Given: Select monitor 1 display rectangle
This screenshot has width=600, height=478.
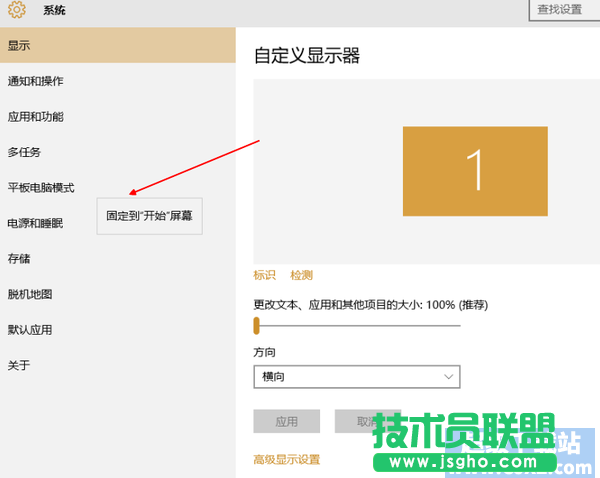Looking at the screenshot, I should pyautogui.click(x=475, y=171).
